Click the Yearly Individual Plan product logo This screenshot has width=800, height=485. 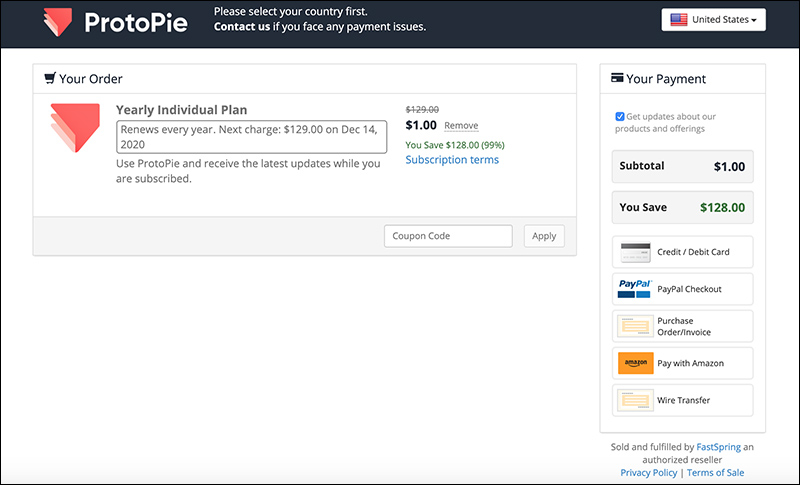tap(75, 127)
